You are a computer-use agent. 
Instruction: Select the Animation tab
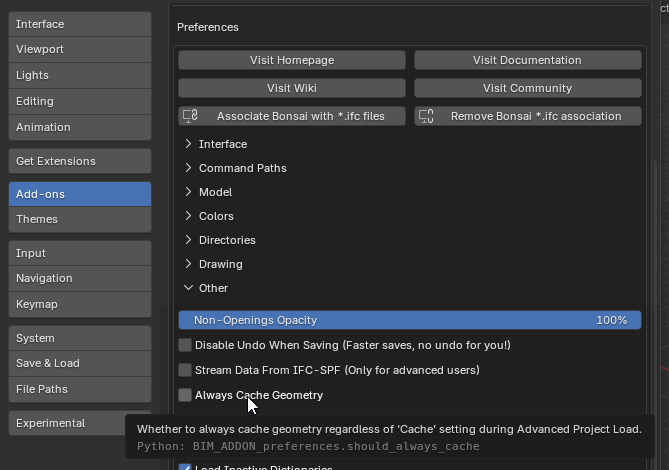click(x=80, y=128)
